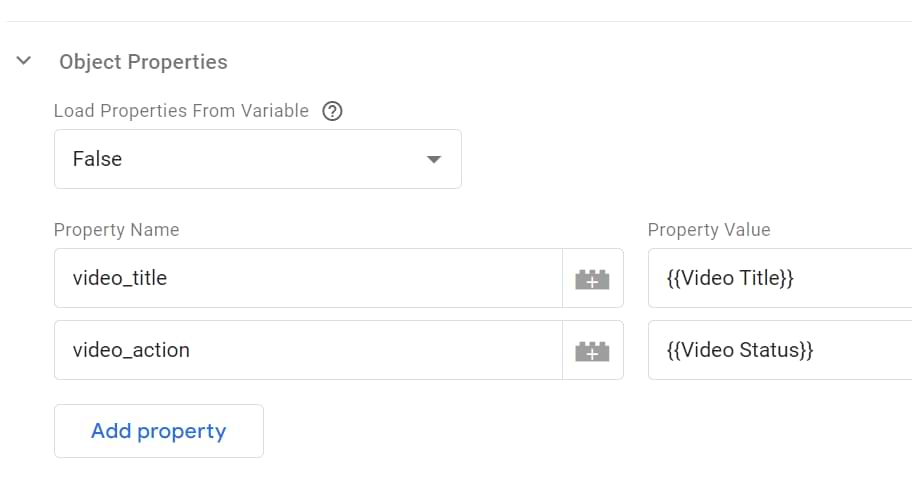Click the triangle arrow of False selector
This screenshot has width=912, height=491.
coord(434,159)
